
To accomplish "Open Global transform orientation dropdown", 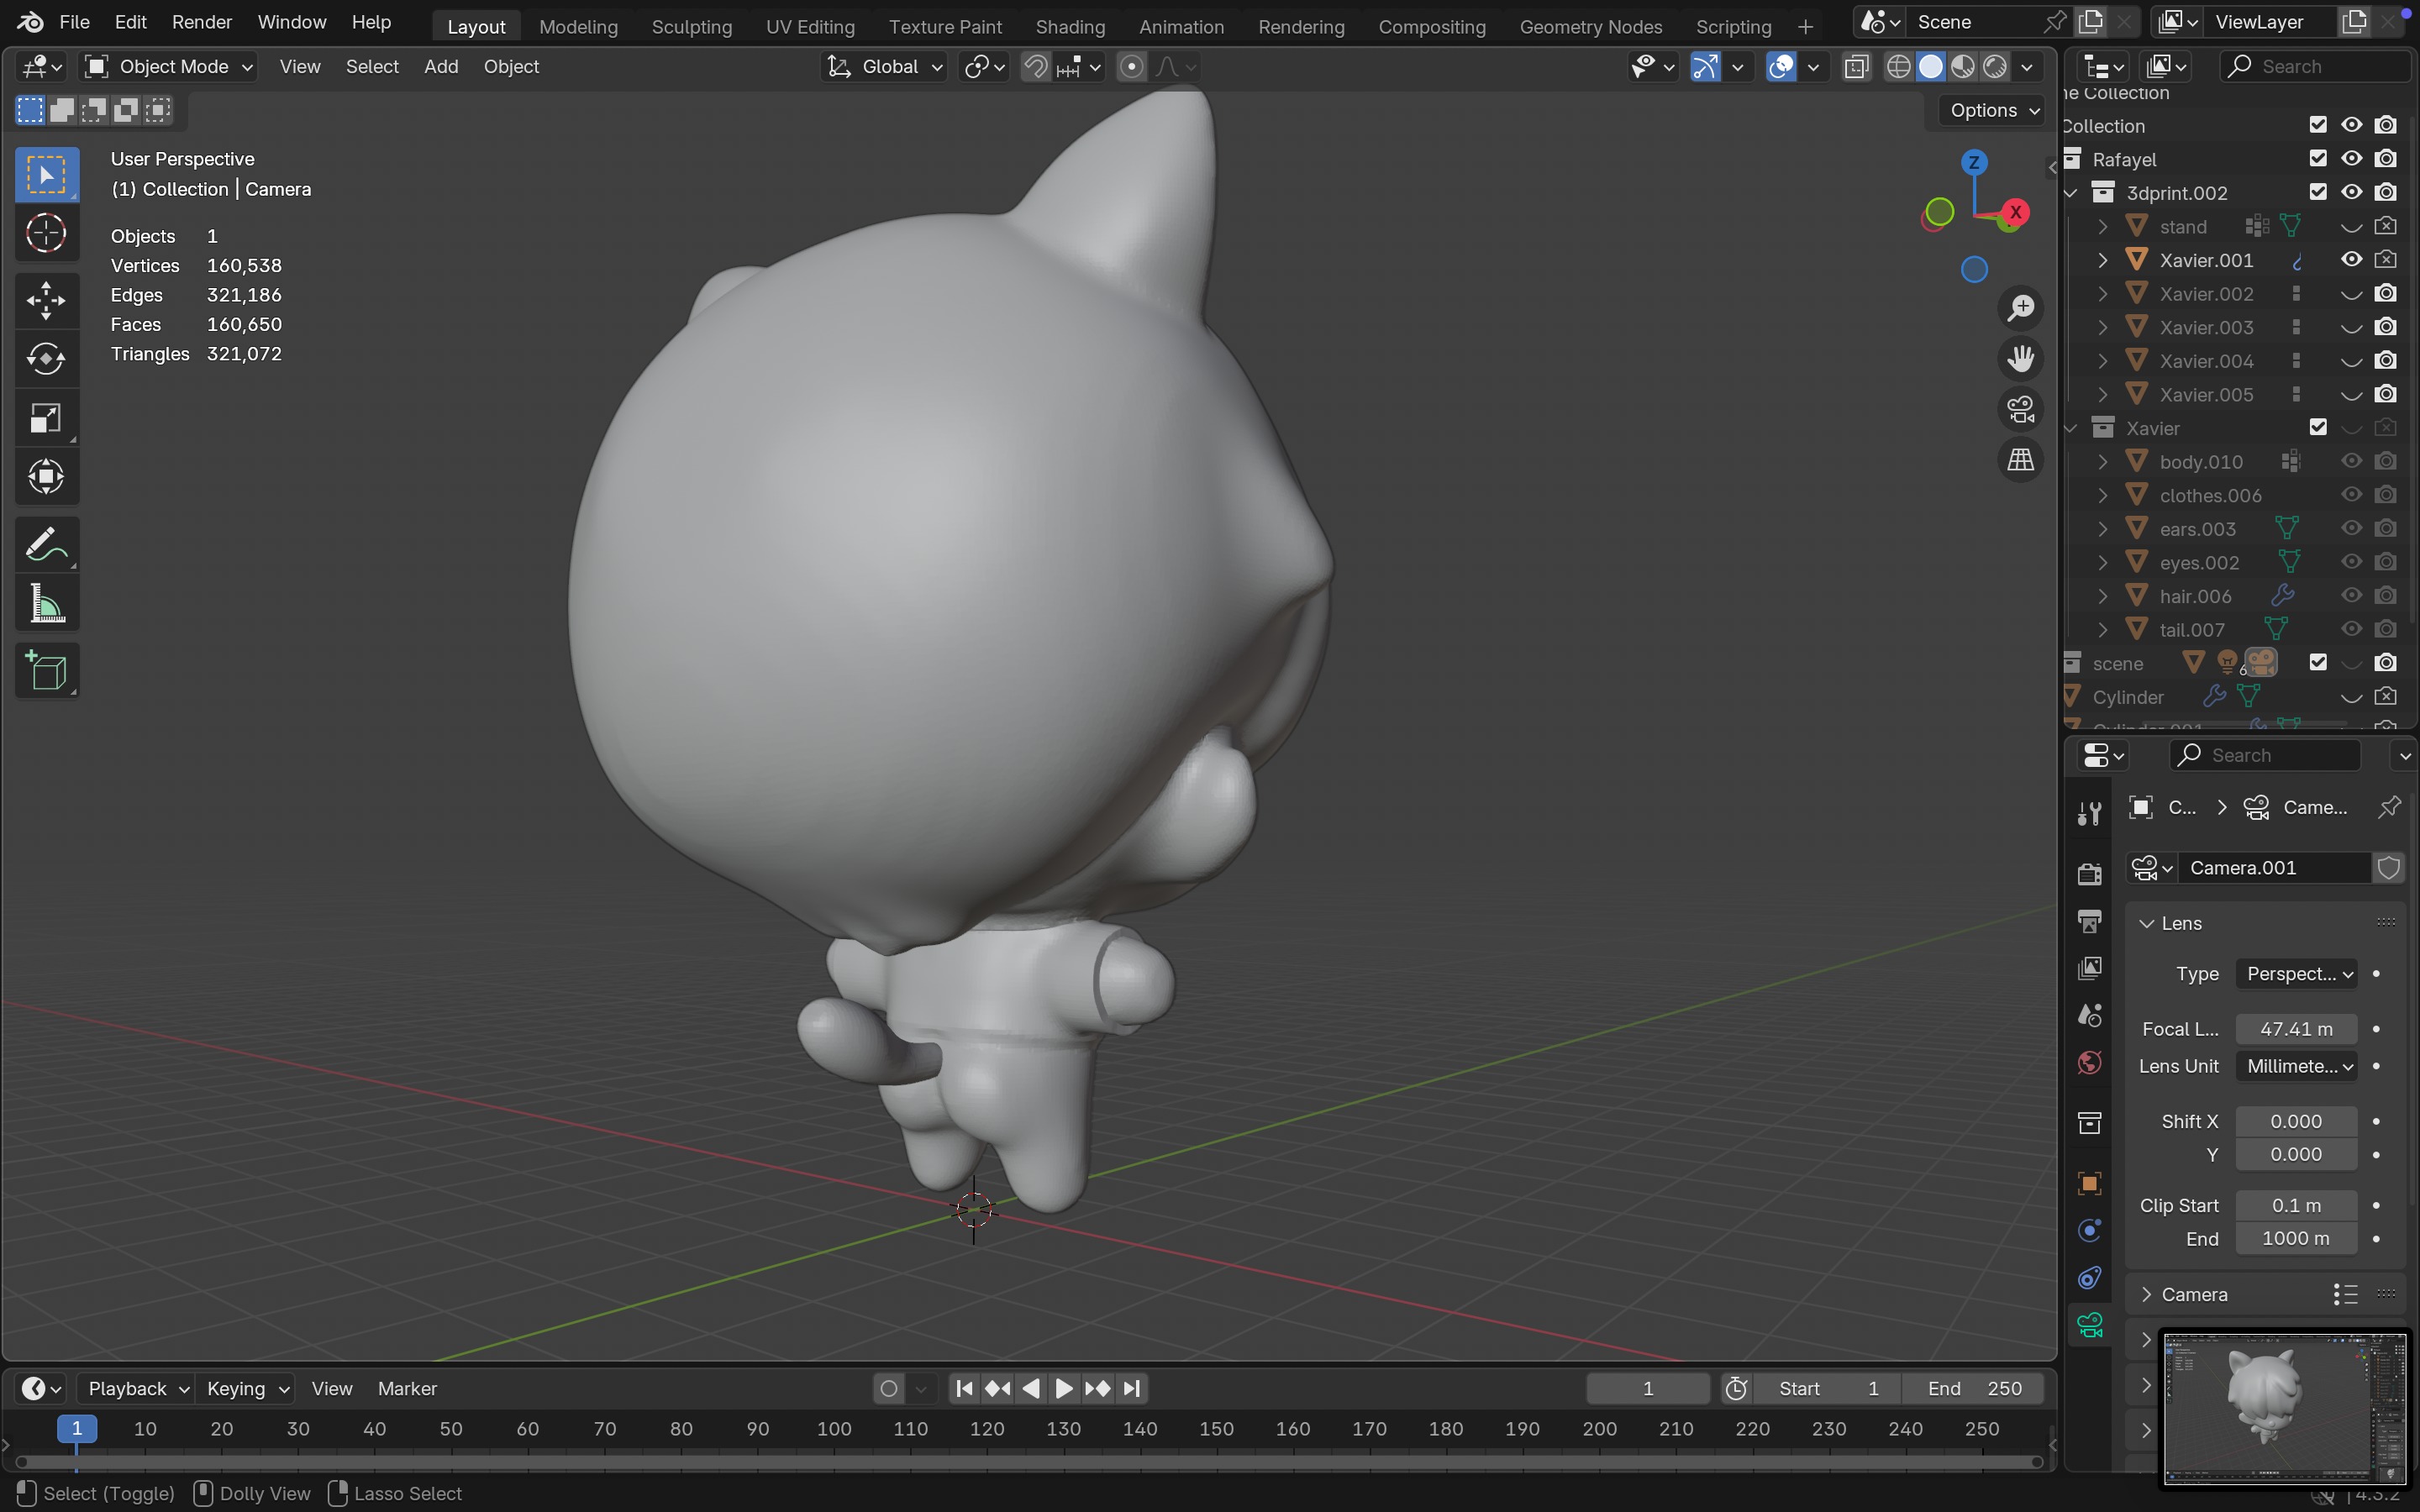I will (885, 67).
